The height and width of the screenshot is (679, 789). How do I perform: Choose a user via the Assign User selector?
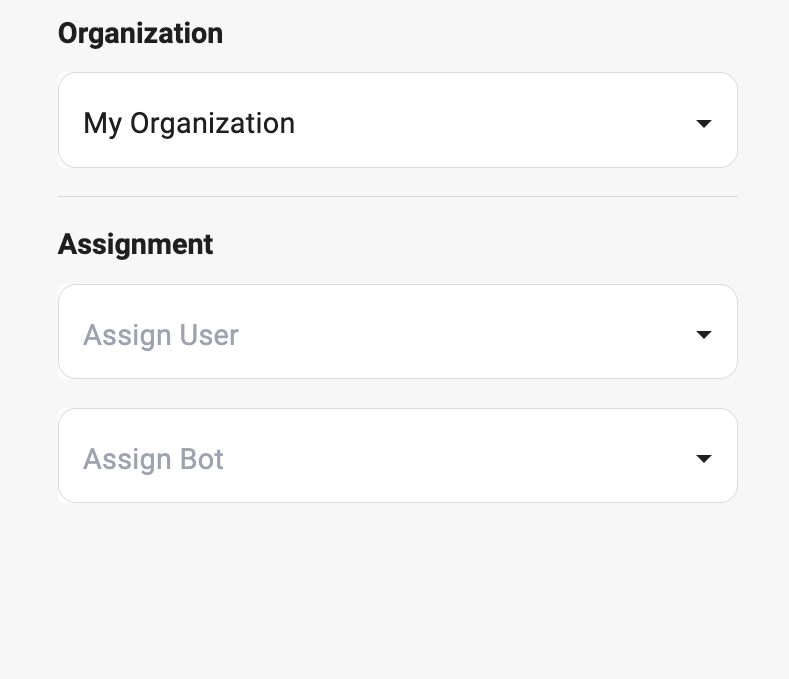click(397, 332)
